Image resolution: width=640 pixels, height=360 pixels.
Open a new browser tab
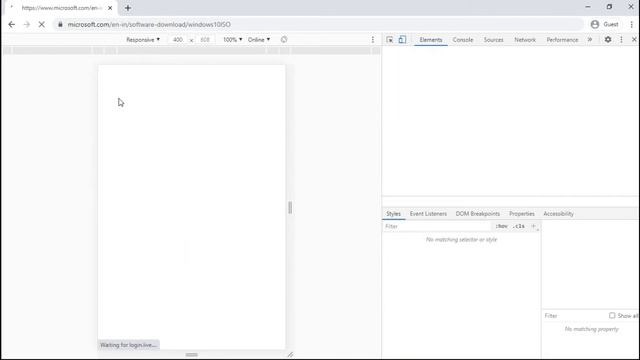(128, 8)
